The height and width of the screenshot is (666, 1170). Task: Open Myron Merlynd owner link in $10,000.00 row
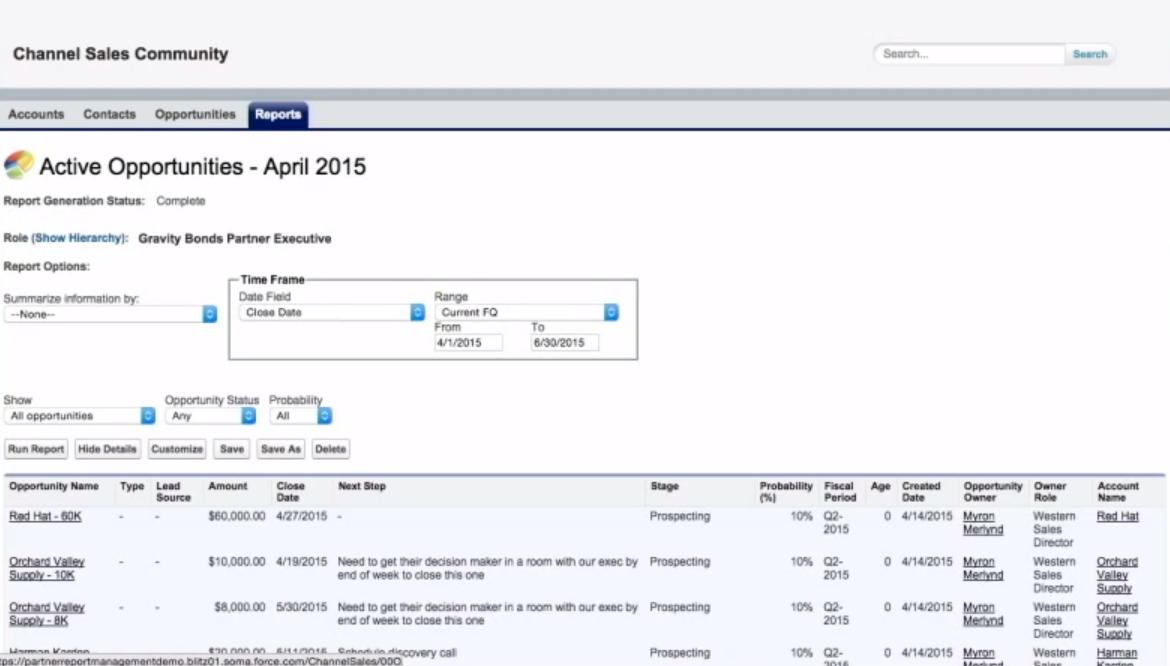tap(983, 568)
